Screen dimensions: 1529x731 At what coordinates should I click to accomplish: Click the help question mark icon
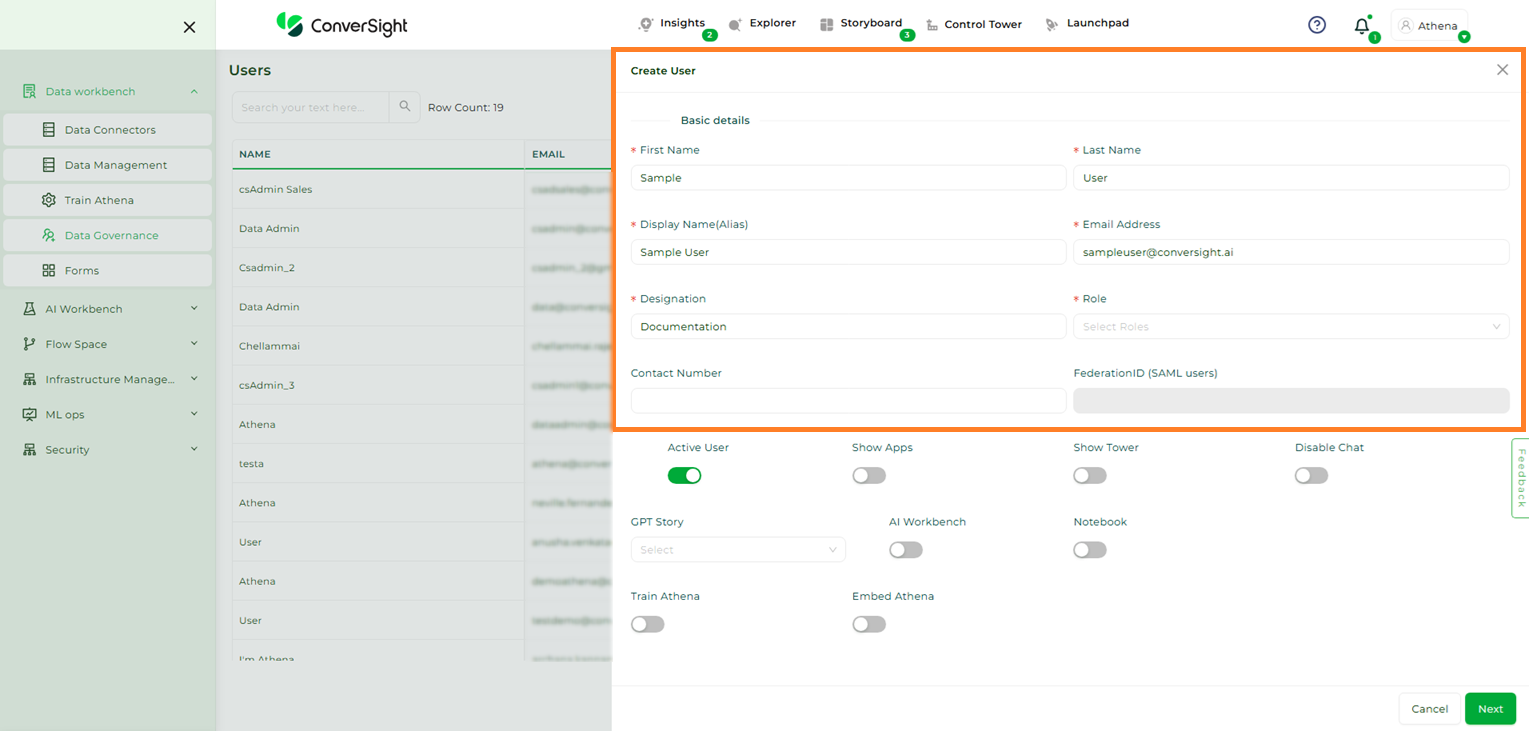1317,25
